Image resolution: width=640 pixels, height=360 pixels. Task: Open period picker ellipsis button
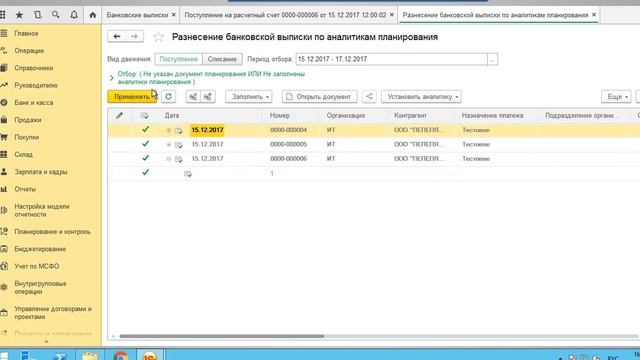click(492, 59)
